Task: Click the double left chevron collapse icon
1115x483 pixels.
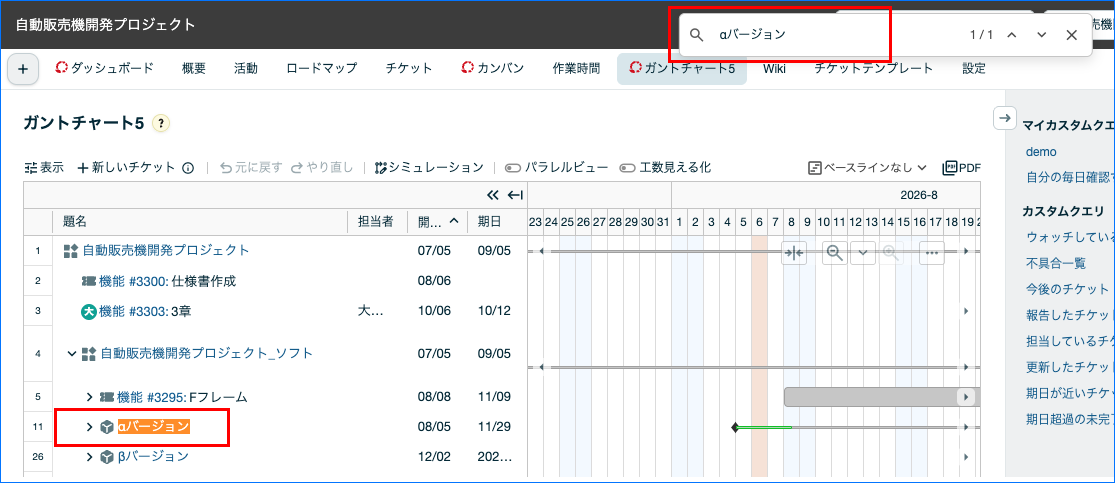Action: tap(493, 195)
